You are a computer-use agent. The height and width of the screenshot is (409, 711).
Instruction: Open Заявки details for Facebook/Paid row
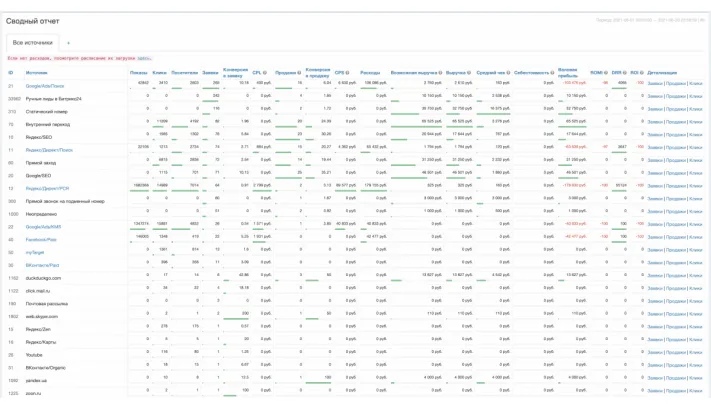pyautogui.click(x=655, y=237)
